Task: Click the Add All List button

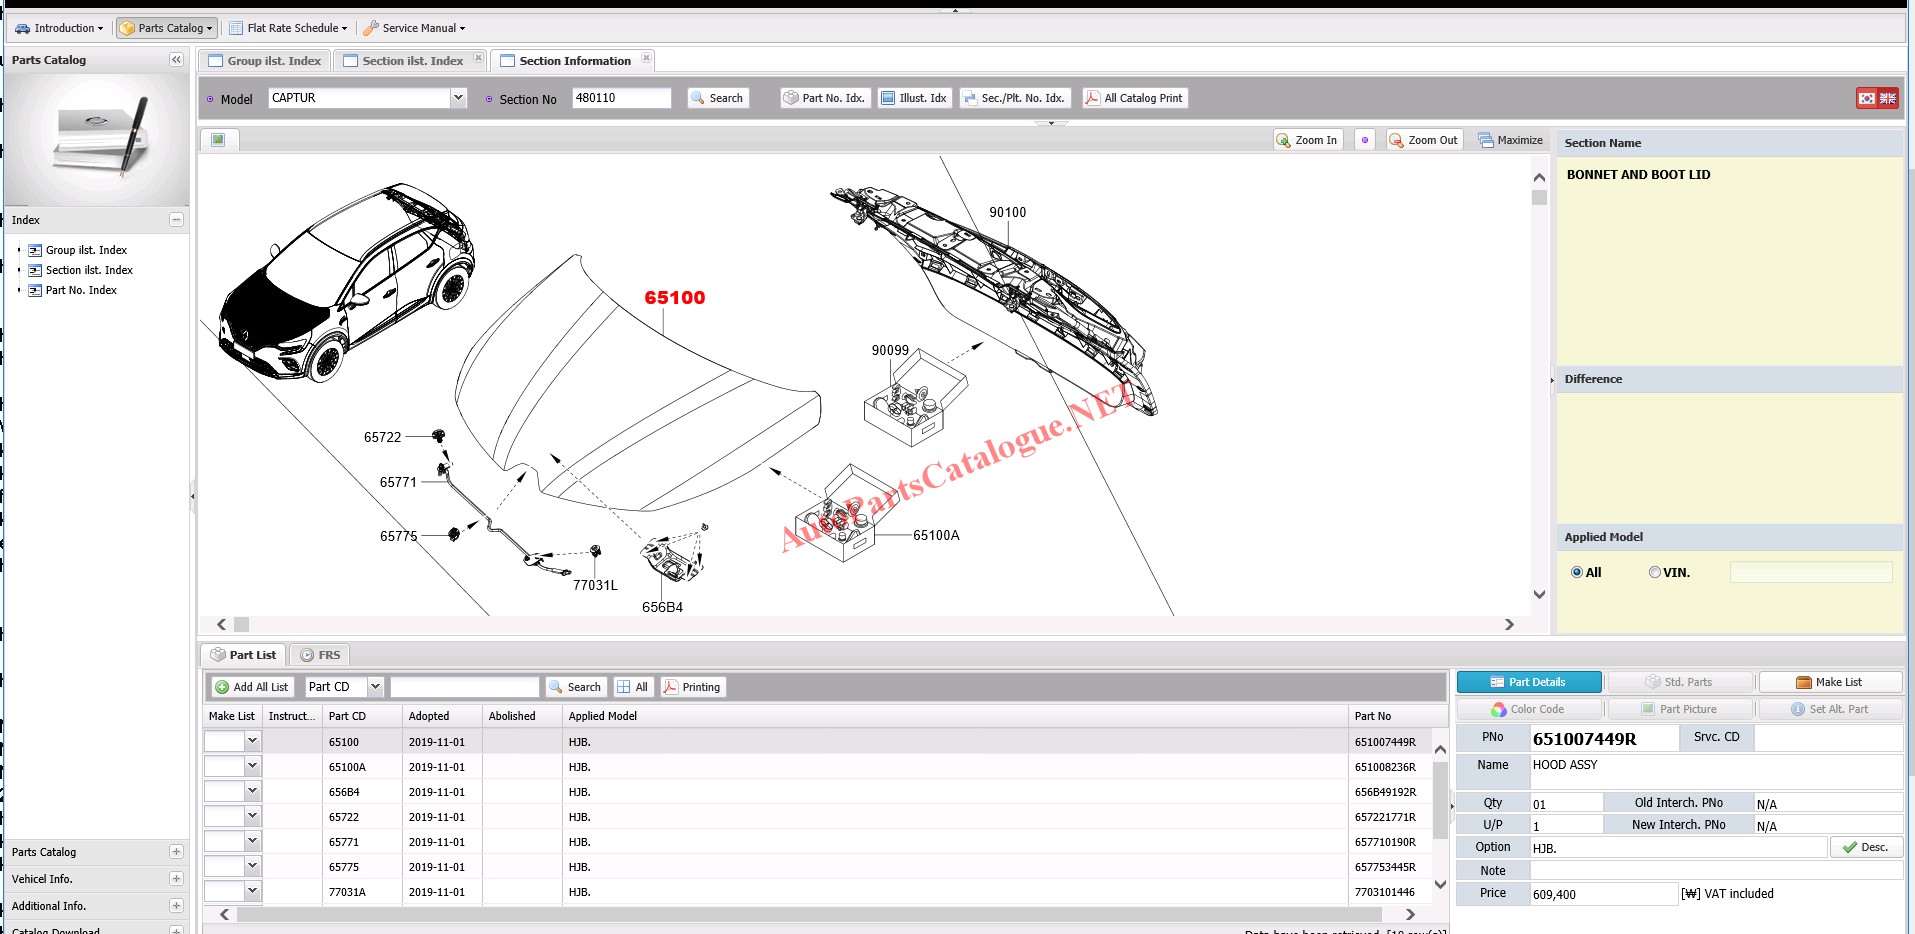Action: [251, 687]
